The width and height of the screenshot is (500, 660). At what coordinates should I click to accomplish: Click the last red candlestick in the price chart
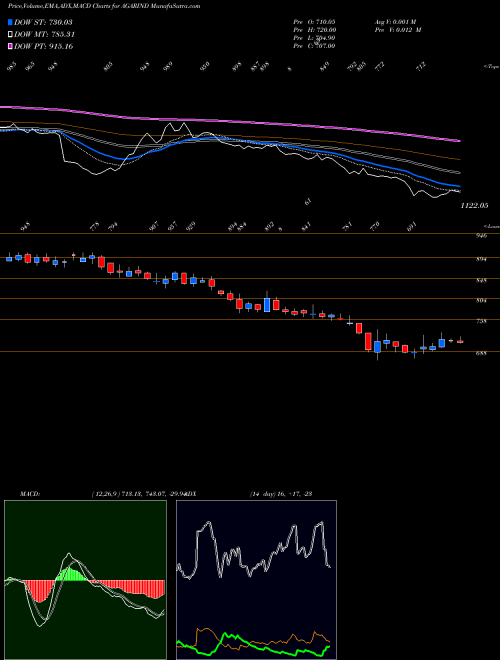[460, 341]
